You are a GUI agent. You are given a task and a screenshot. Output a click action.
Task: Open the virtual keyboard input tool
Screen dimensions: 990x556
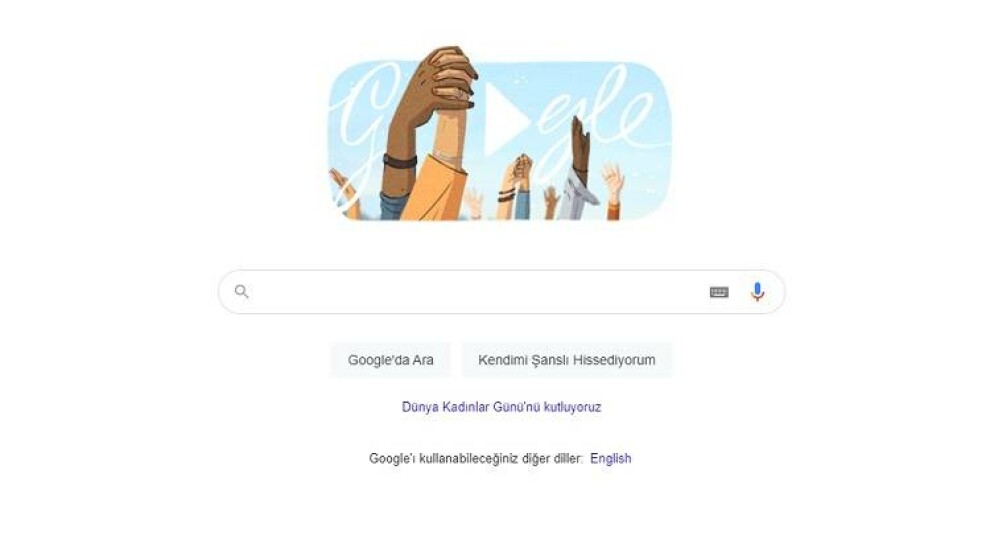tap(719, 292)
